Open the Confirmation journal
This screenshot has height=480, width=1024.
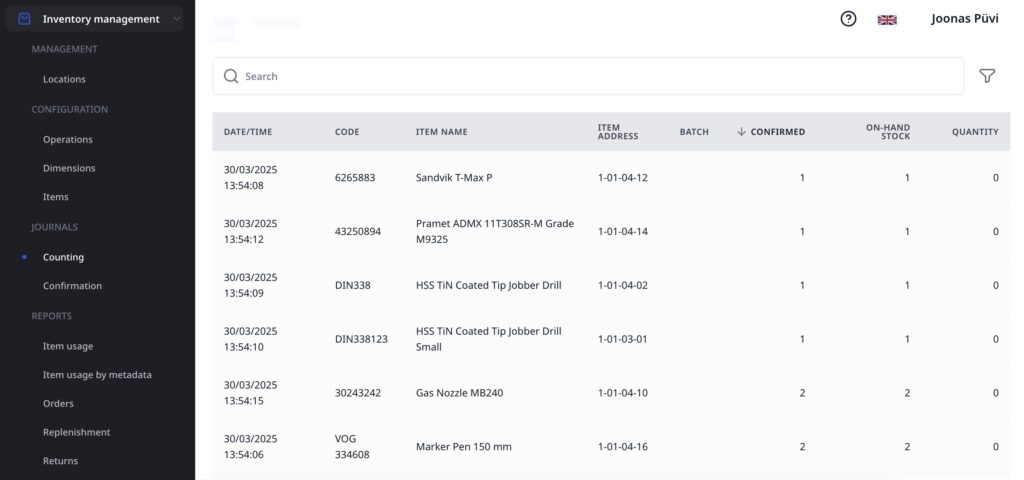pyautogui.click(x=72, y=285)
